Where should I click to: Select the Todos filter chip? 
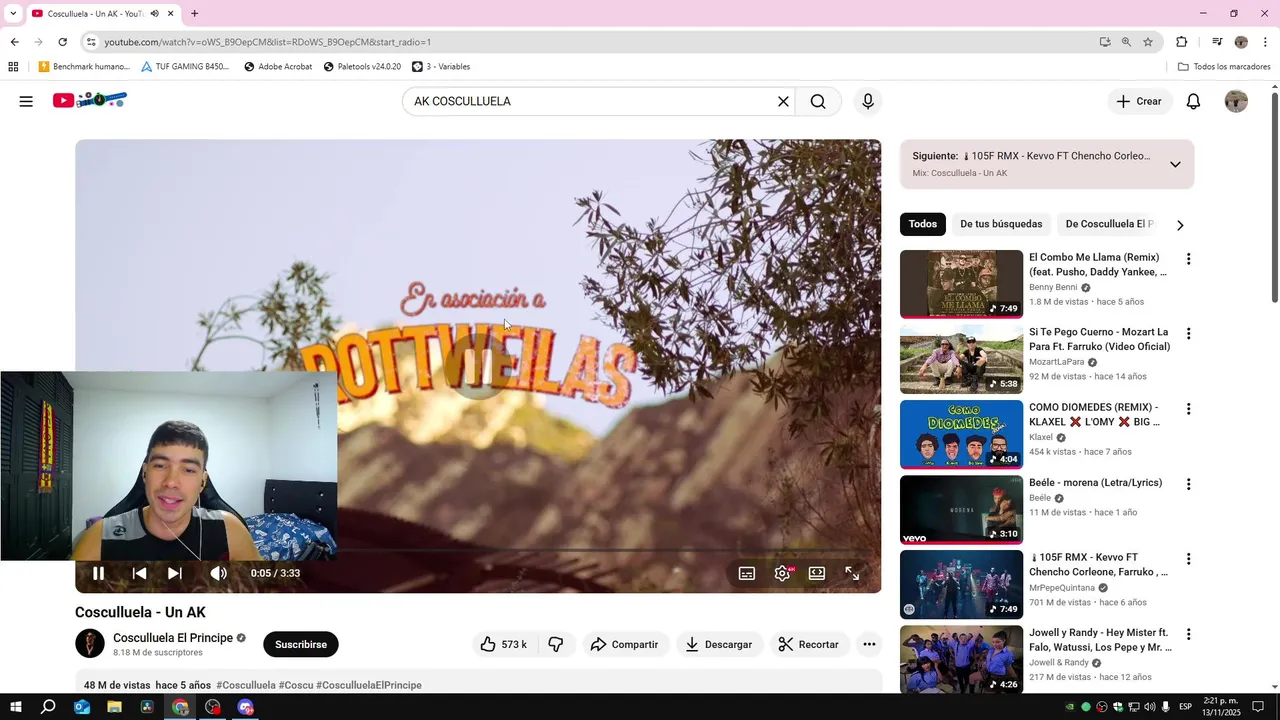923,224
